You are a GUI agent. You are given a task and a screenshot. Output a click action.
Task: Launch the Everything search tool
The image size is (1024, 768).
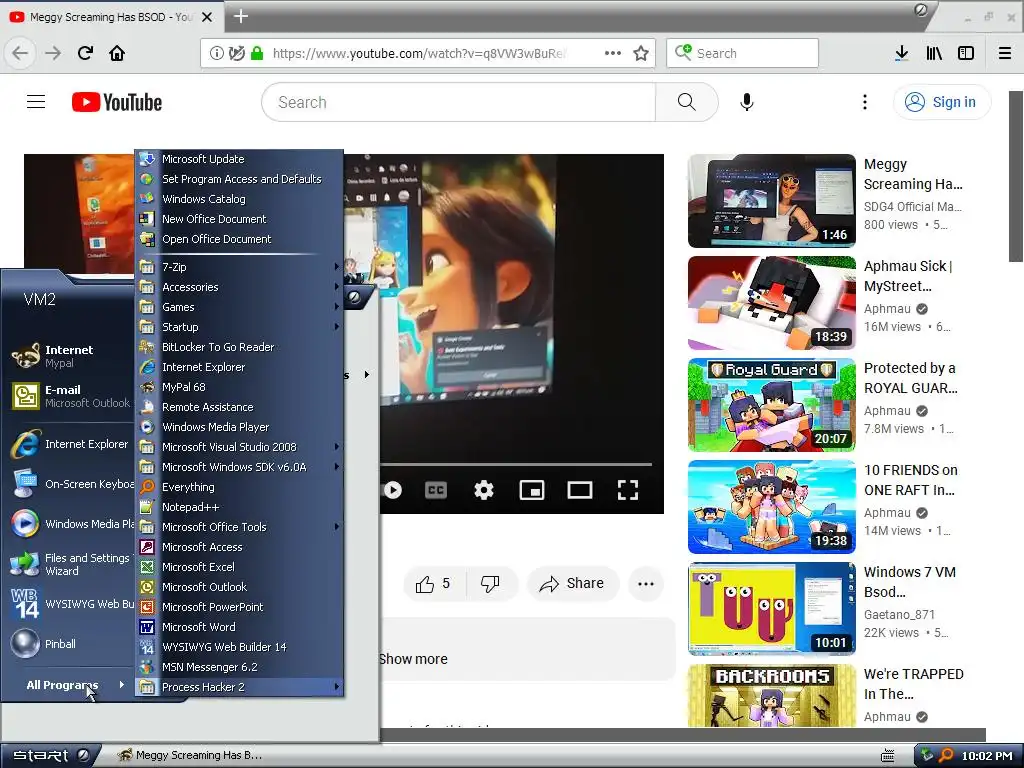[x=239, y=487]
